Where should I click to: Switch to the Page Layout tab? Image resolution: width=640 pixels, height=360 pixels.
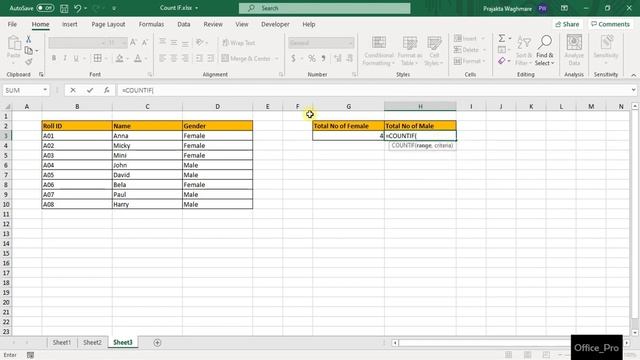coord(108,24)
